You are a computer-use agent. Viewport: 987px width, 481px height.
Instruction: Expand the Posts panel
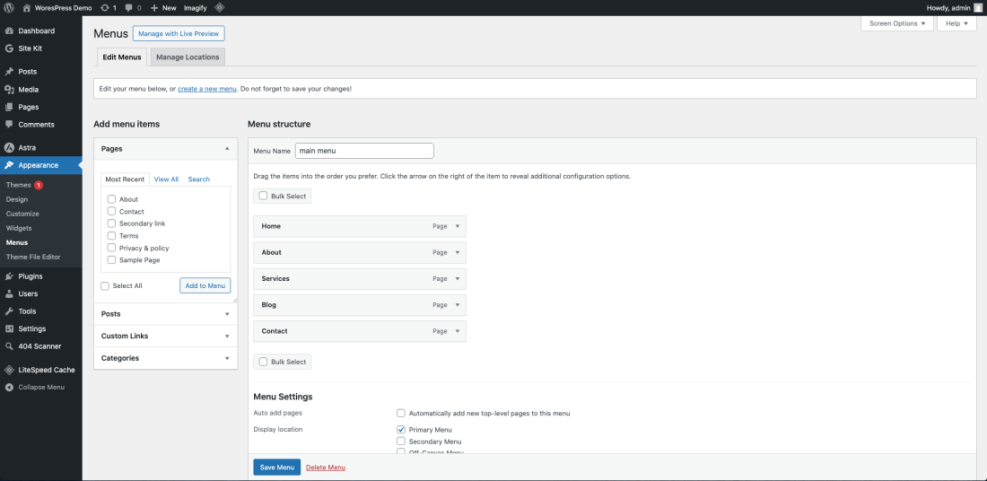click(x=166, y=314)
